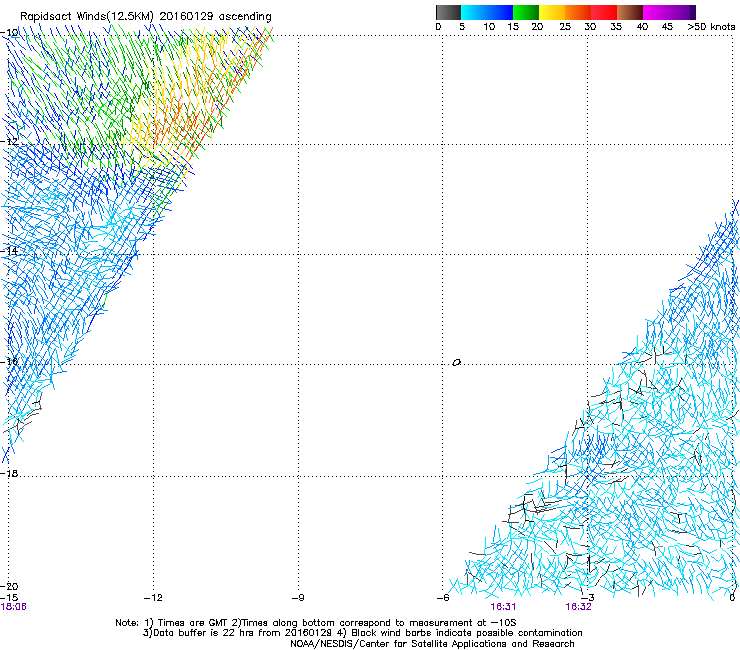Screen dimensions: 740x650
Task: Click the purple '16:32' time label
Action: [579, 607]
